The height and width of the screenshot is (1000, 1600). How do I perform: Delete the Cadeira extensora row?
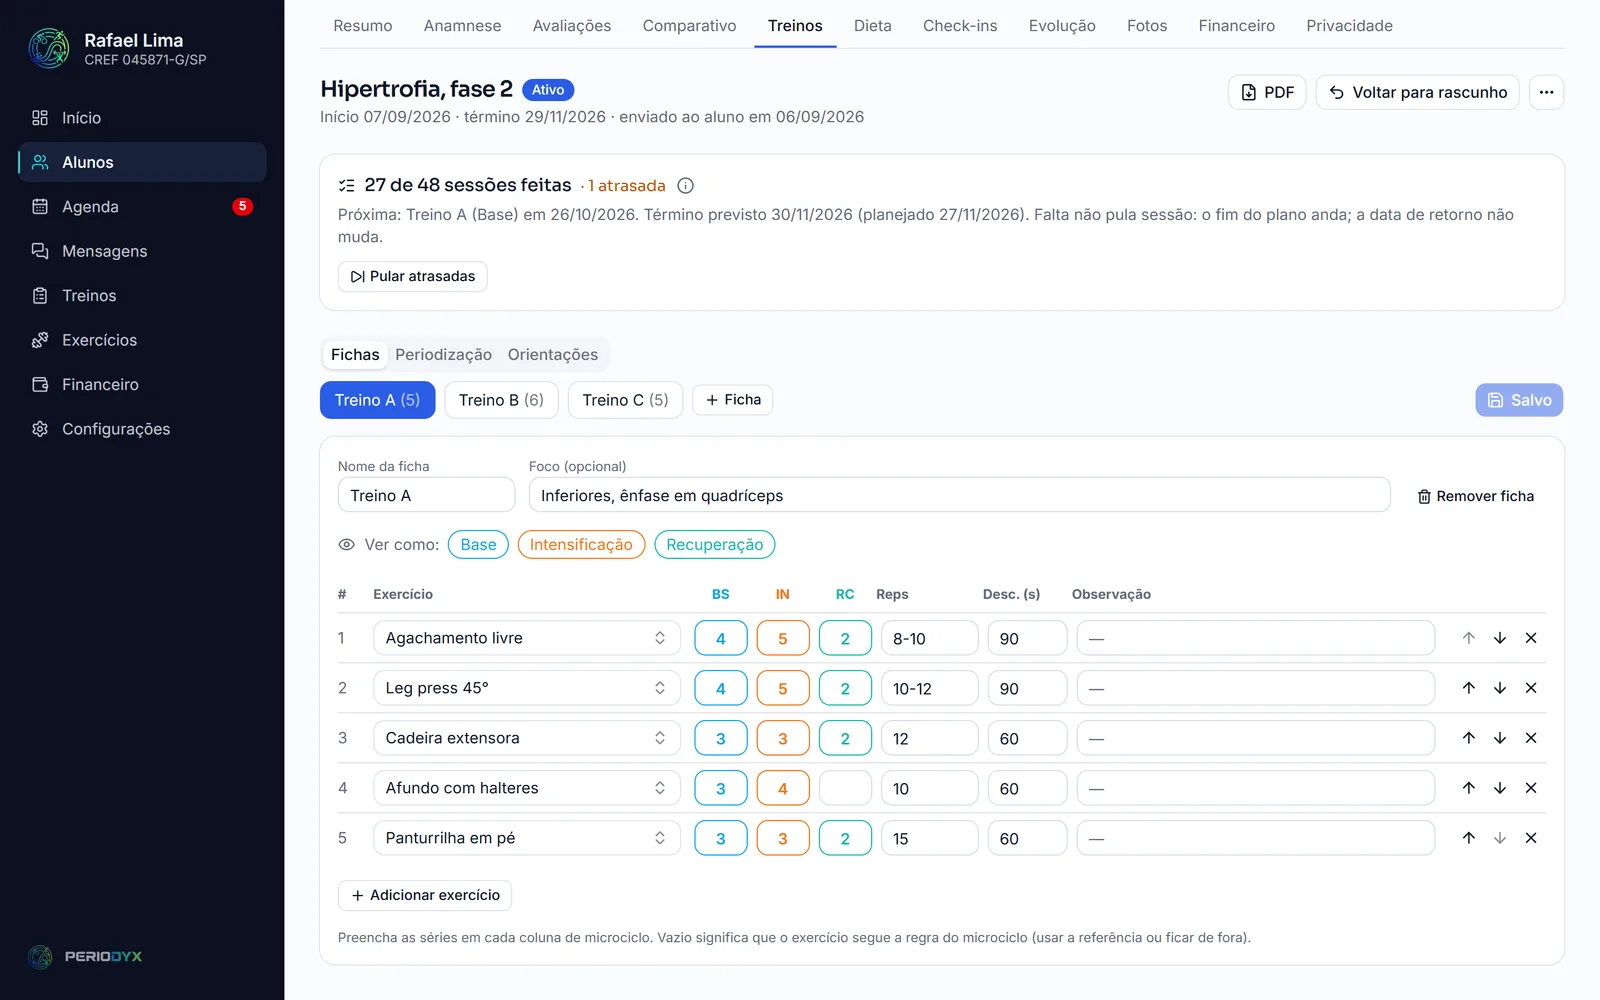point(1531,738)
